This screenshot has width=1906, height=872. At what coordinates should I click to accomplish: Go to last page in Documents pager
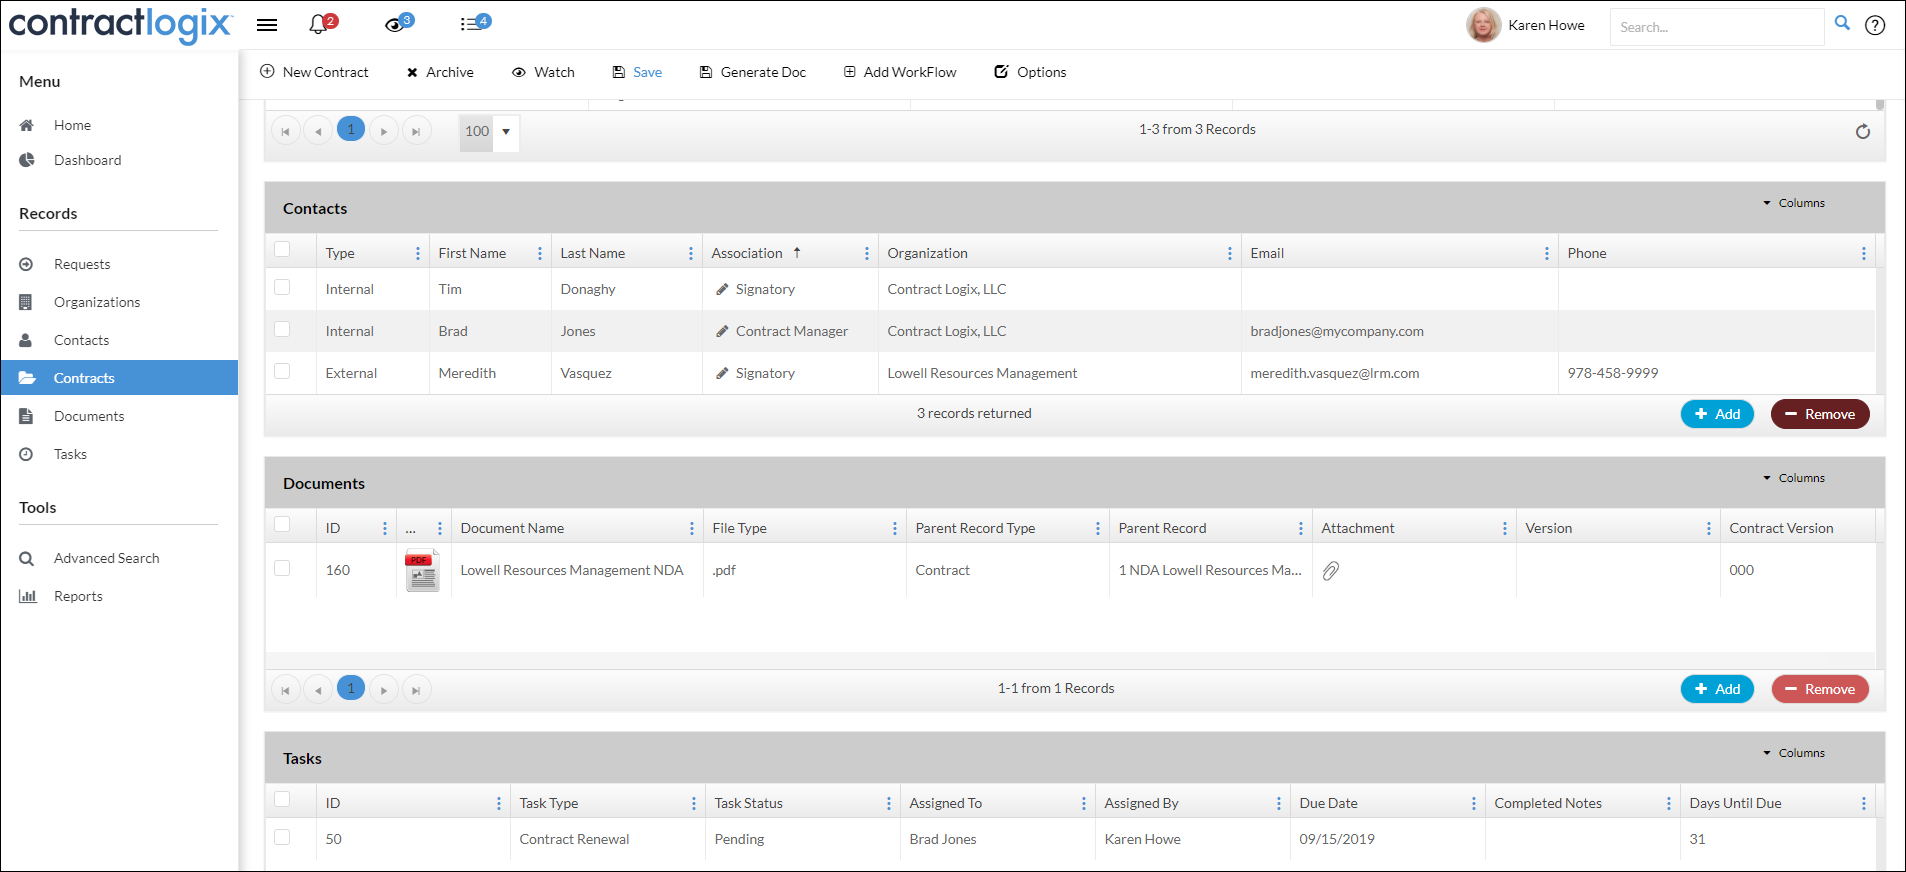(x=416, y=689)
